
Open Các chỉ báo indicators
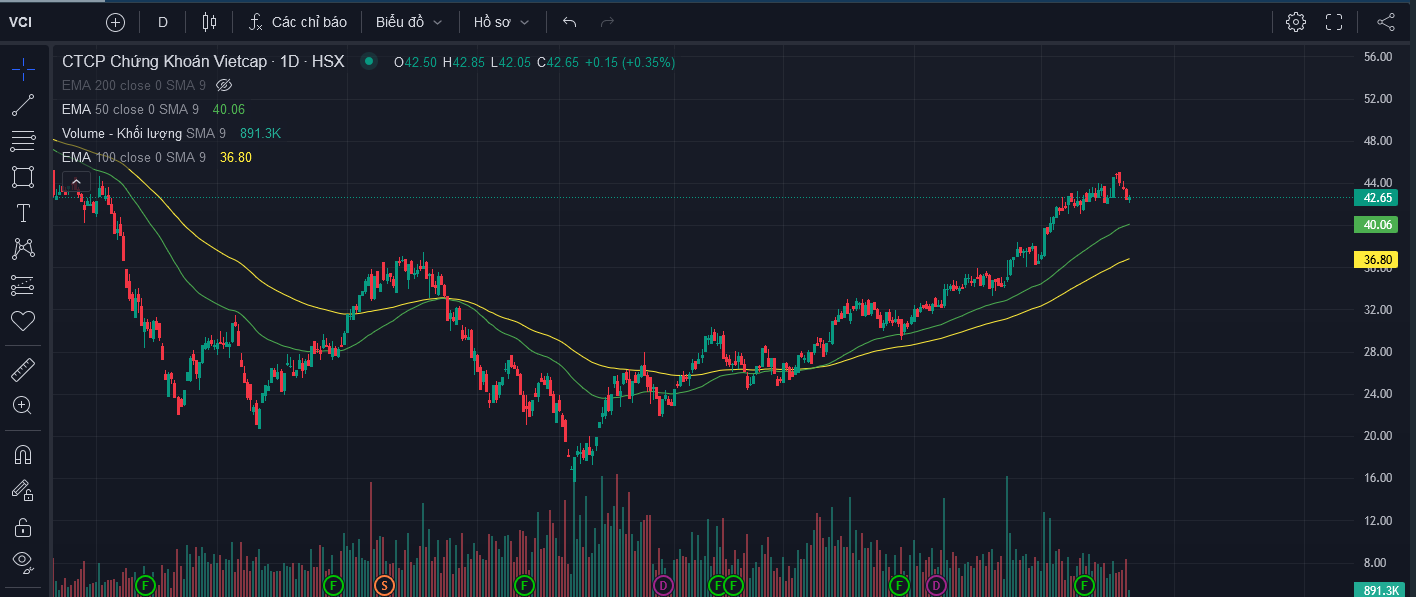[x=298, y=22]
